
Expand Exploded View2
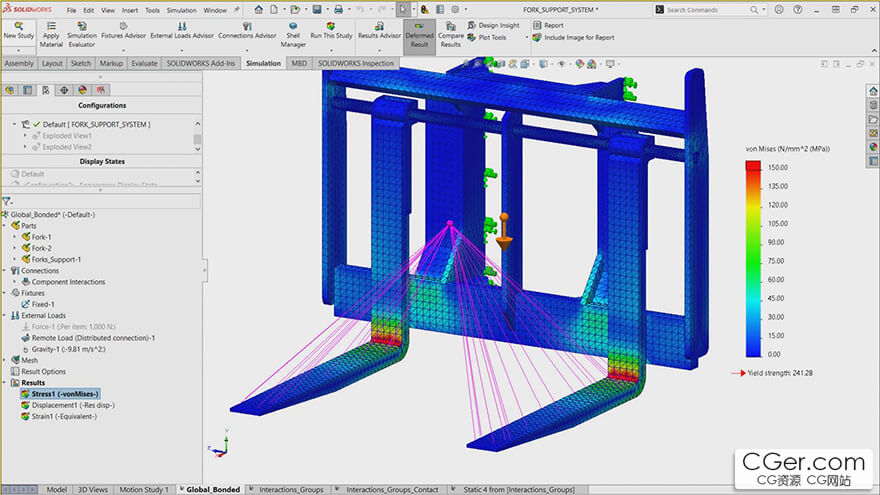25,146
